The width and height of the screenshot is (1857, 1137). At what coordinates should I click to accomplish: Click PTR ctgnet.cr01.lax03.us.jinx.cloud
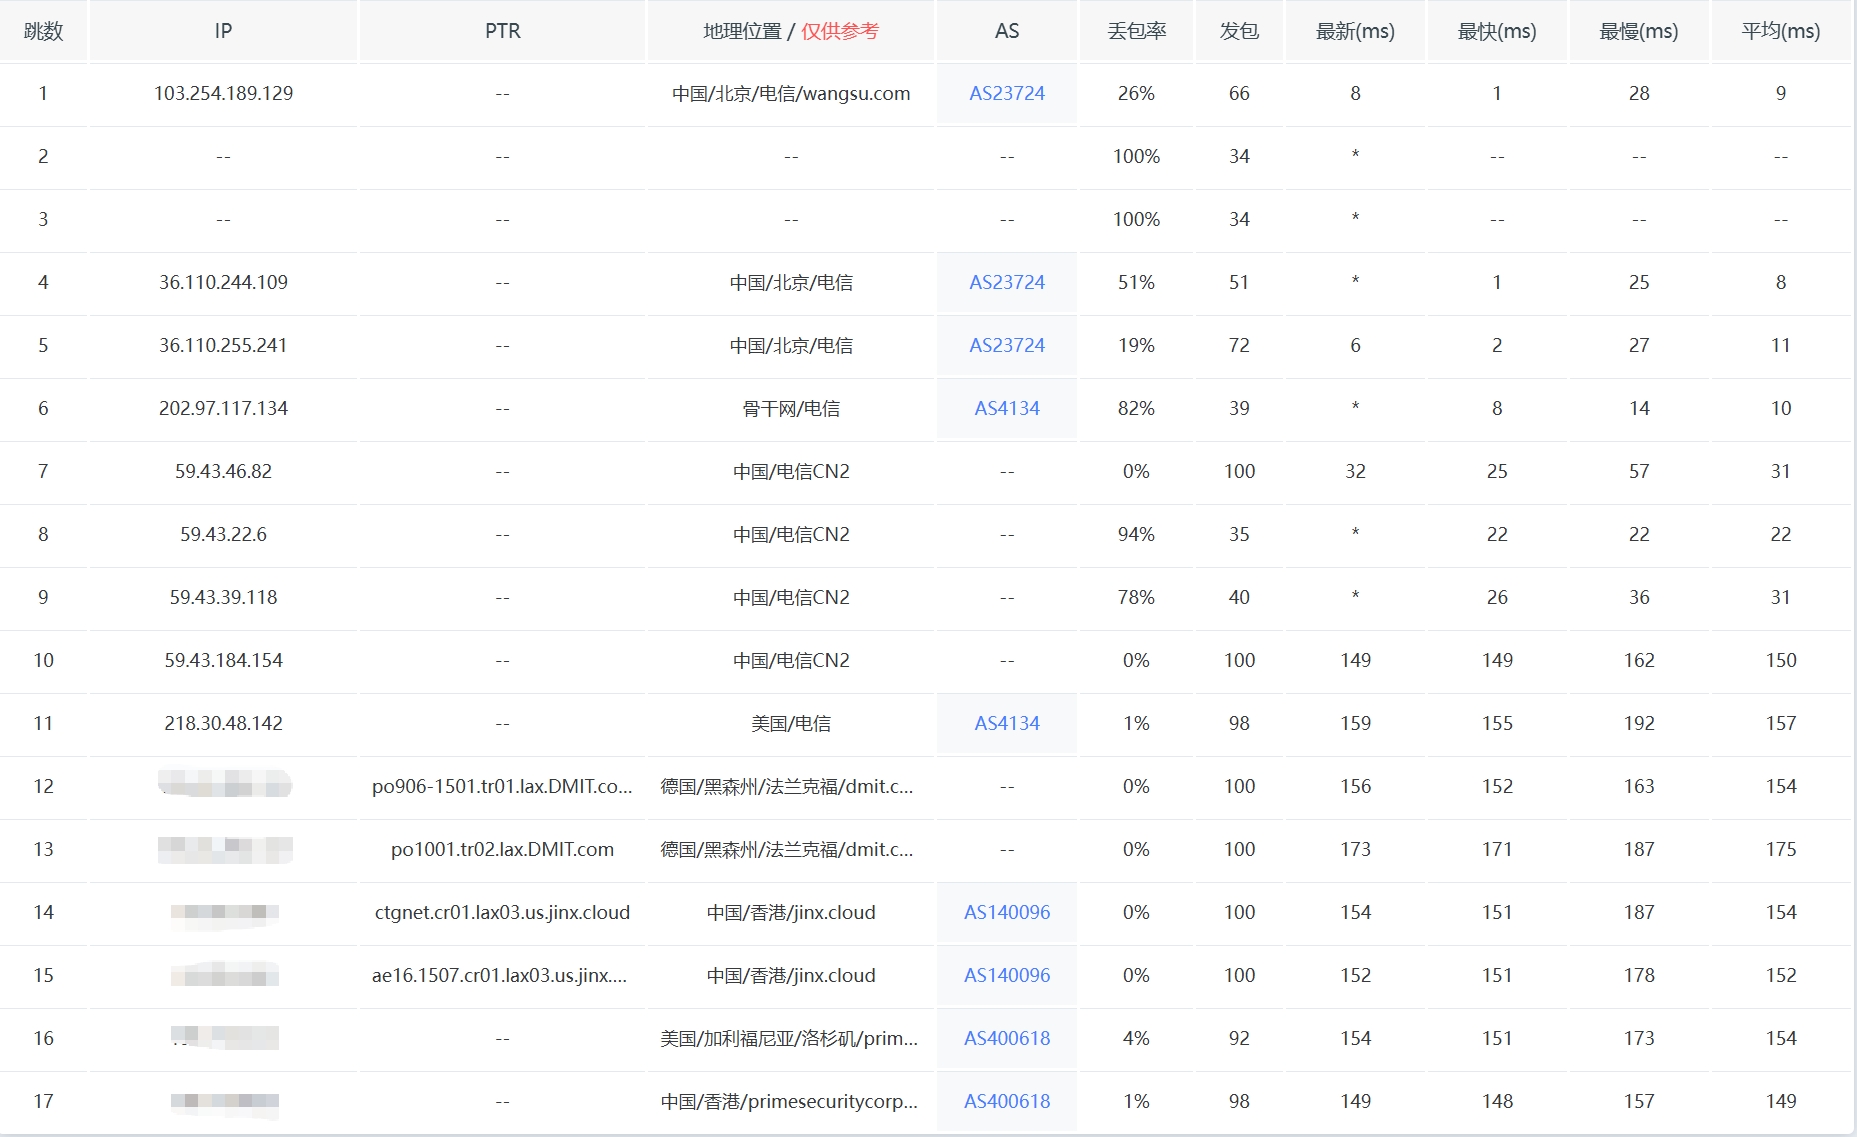pos(502,912)
